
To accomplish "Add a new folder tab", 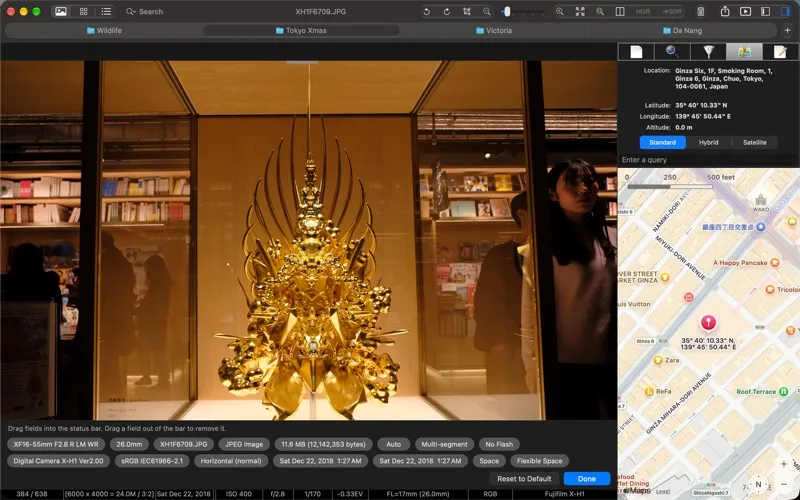I will pos(787,31).
